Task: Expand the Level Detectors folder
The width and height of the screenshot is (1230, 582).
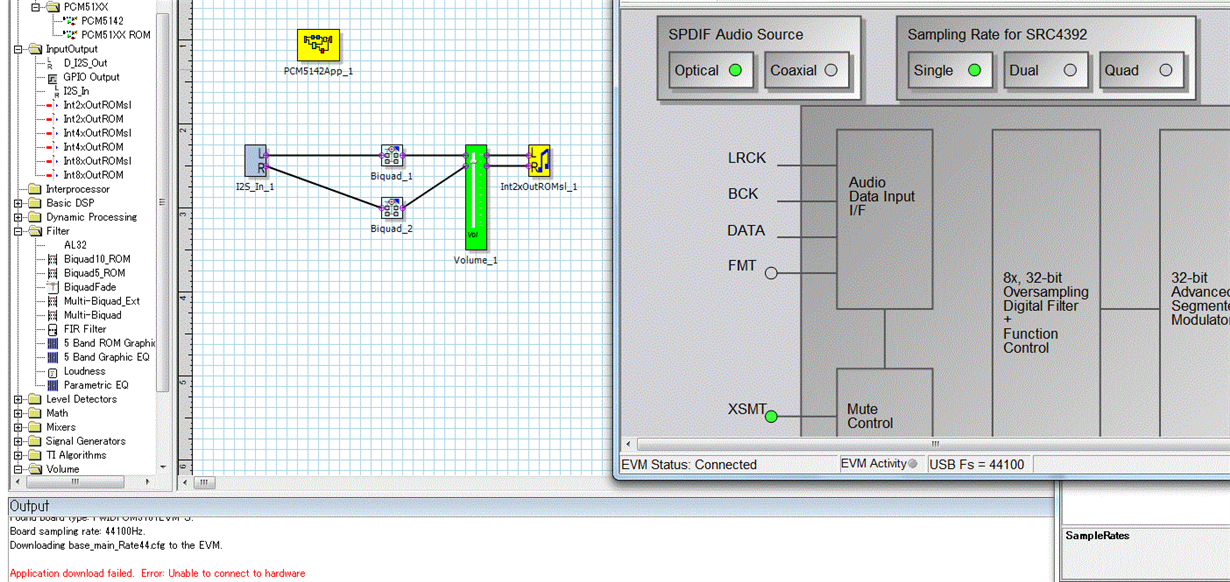Action: pyautogui.click(x=19, y=399)
